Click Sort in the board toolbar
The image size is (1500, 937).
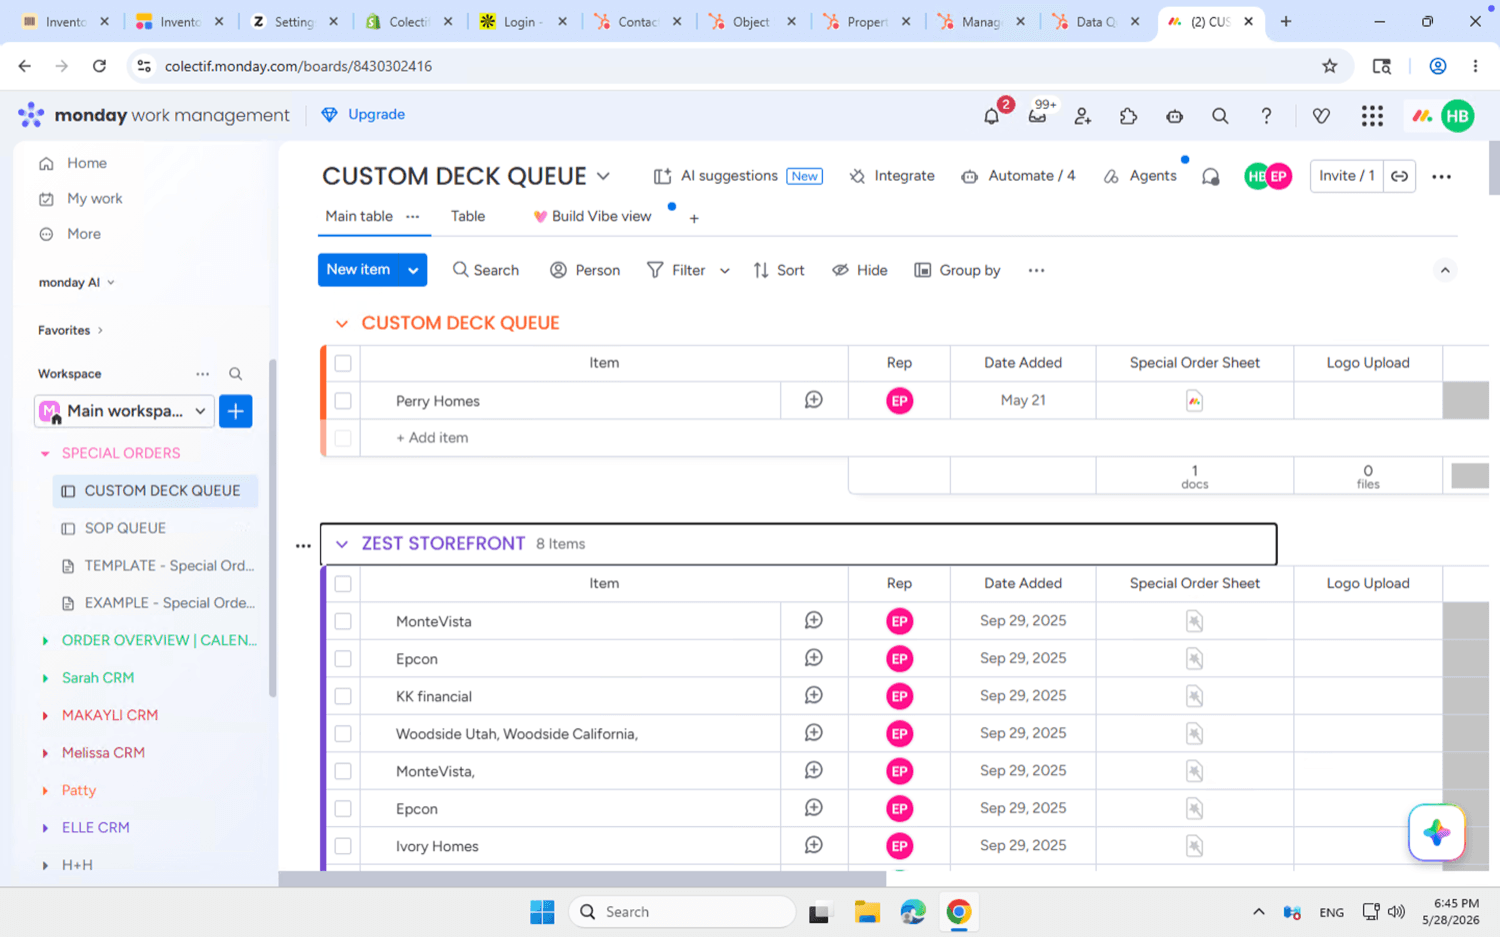pyautogui.click(x=778, y=271)
